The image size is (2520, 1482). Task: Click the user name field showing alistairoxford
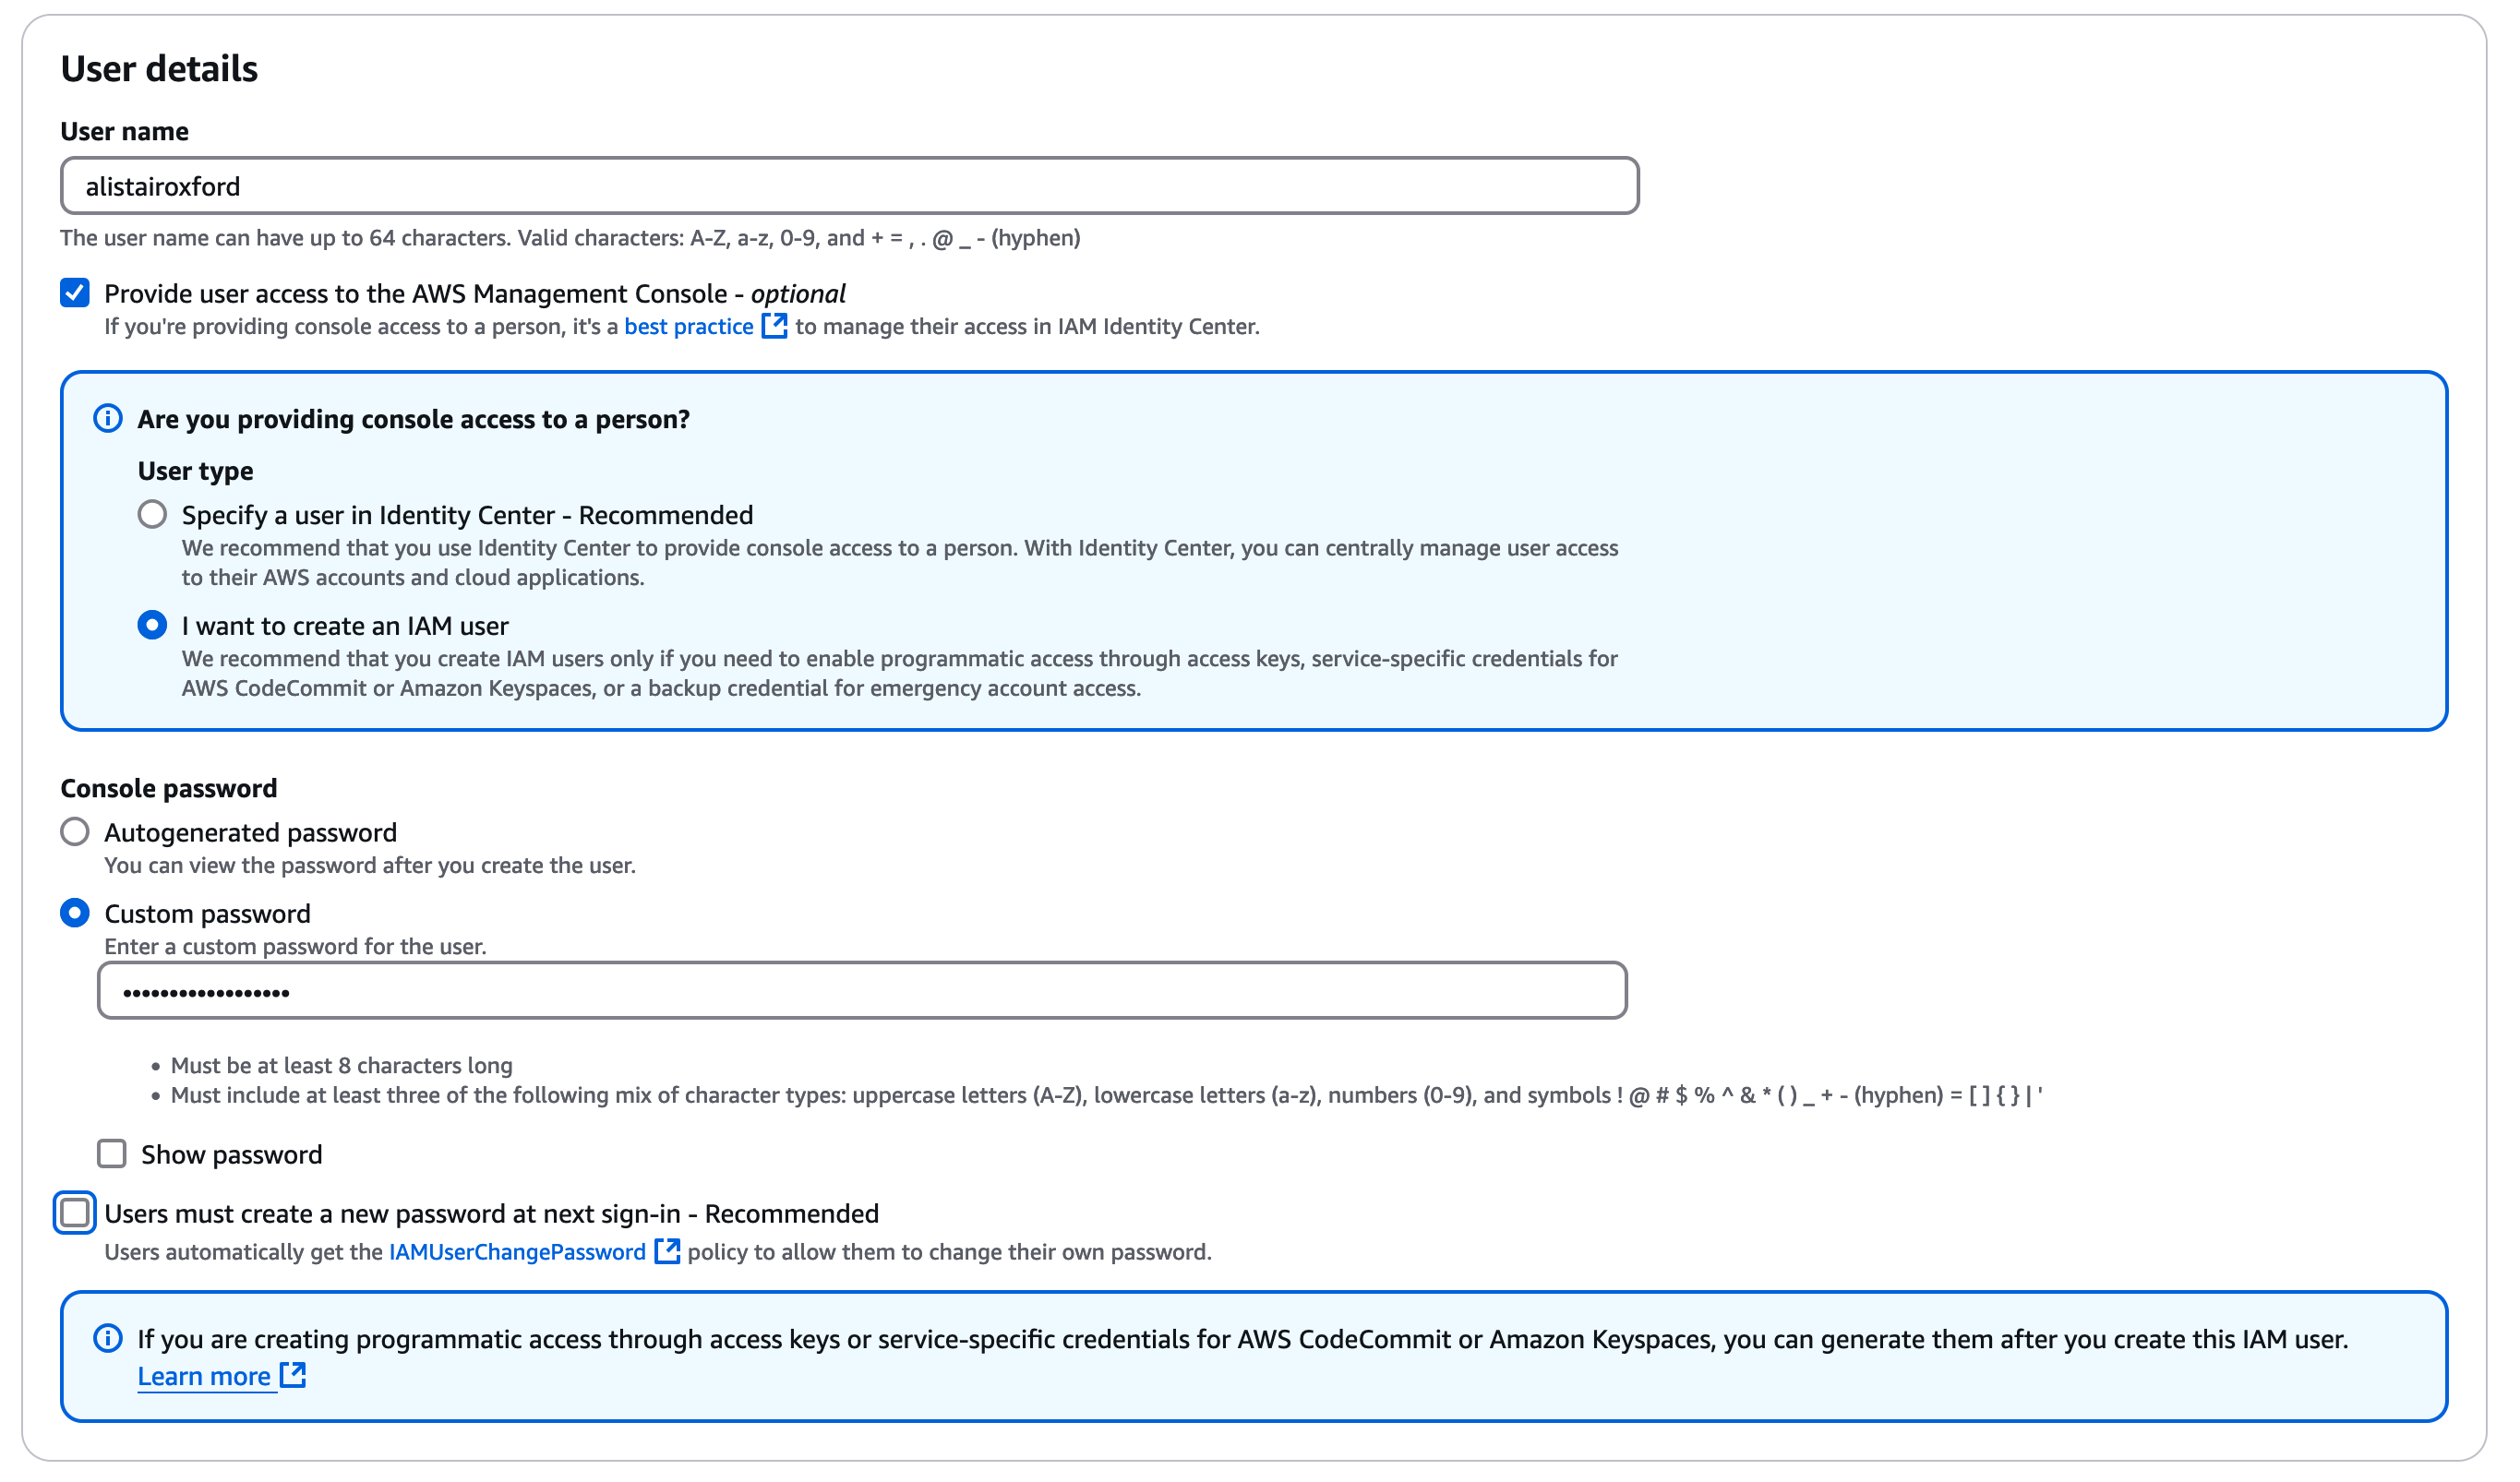tap(850, 185)
